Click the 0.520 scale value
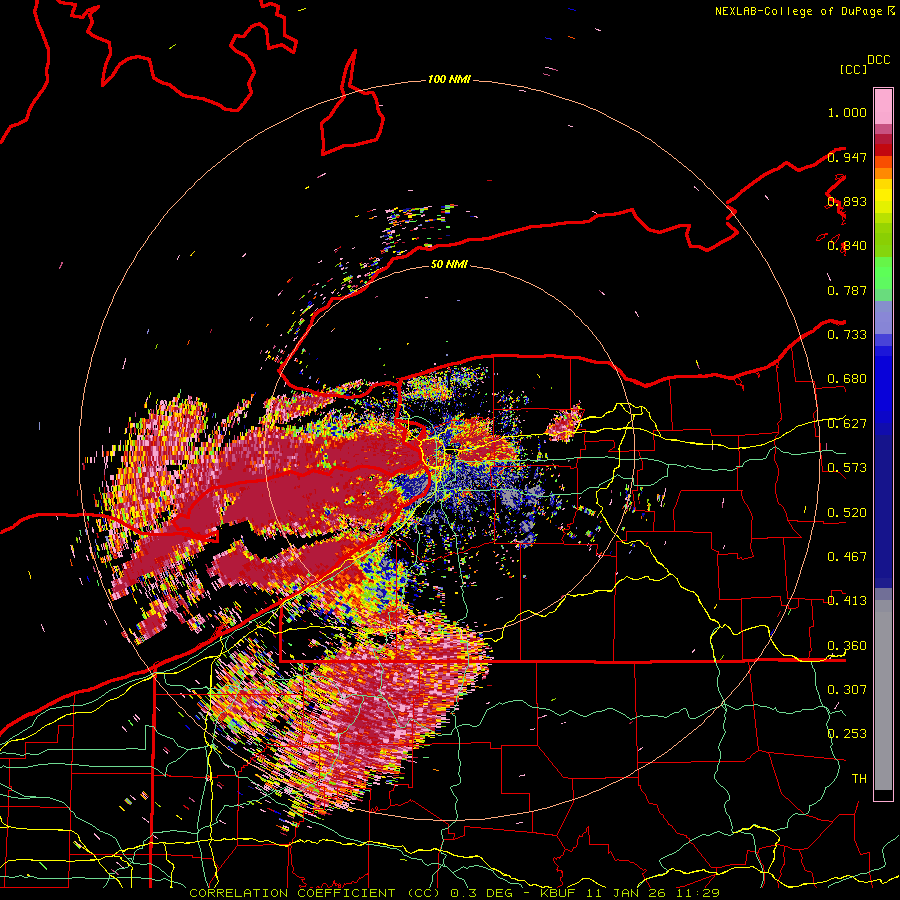900x900 pixels. [847, 513]
